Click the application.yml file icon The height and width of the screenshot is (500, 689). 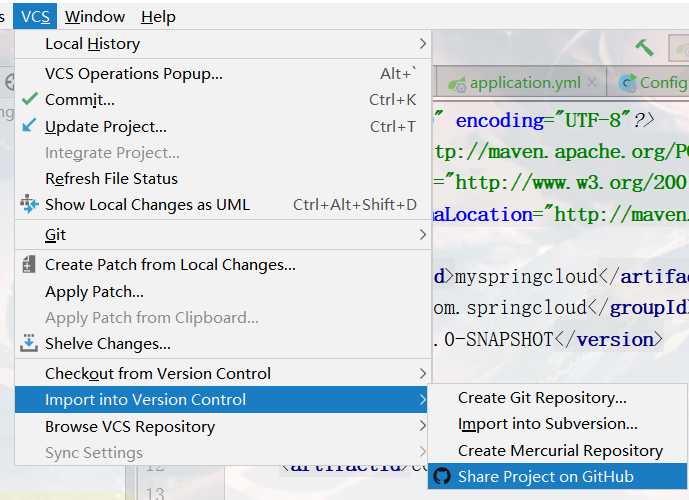458,83
